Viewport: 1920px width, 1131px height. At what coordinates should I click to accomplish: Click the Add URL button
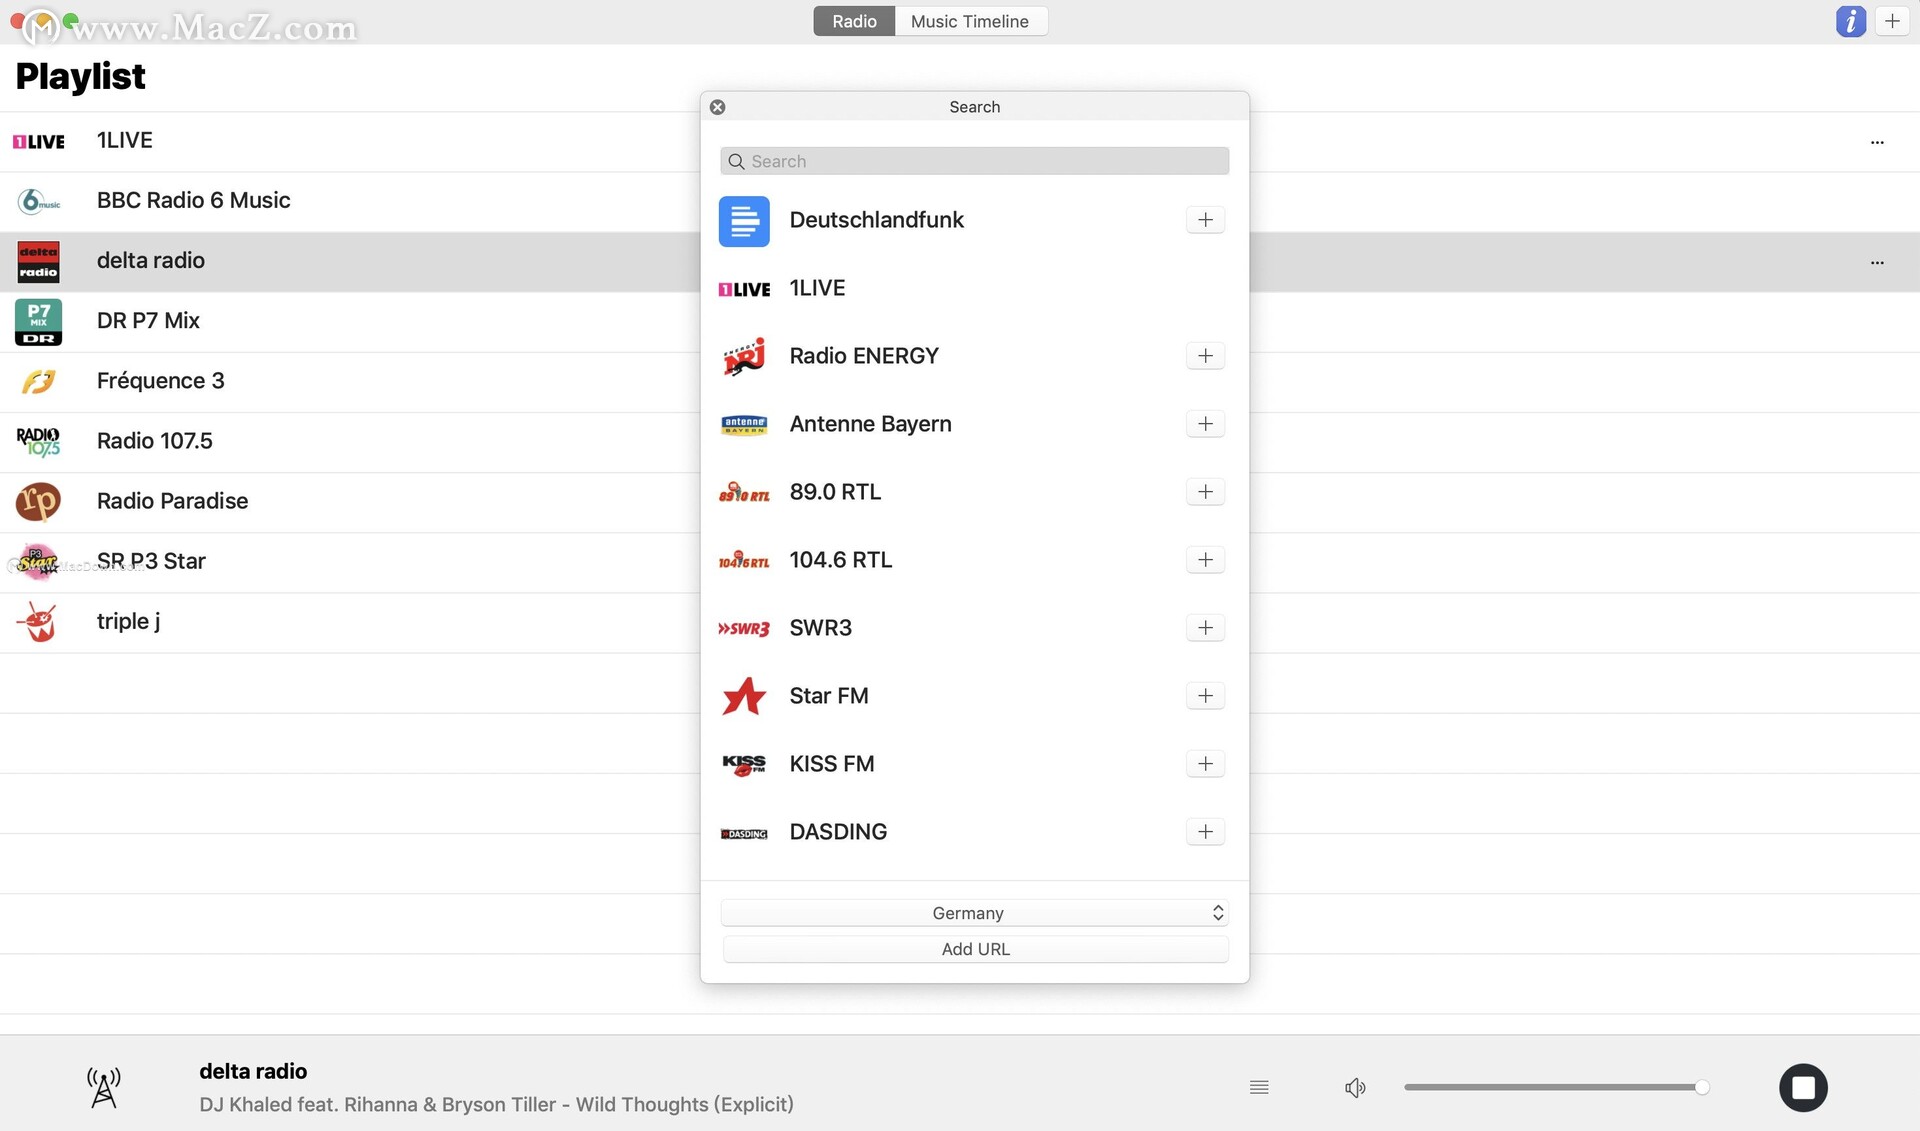click(x=975, y=949)
